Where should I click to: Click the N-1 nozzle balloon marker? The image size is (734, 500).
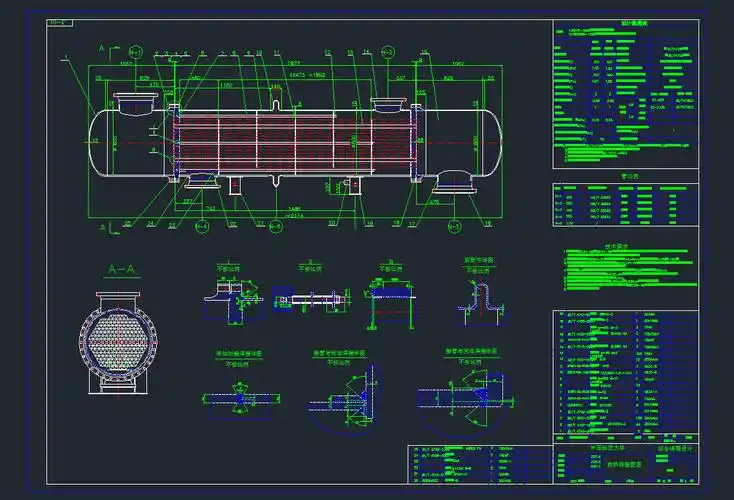click(137, 51)
